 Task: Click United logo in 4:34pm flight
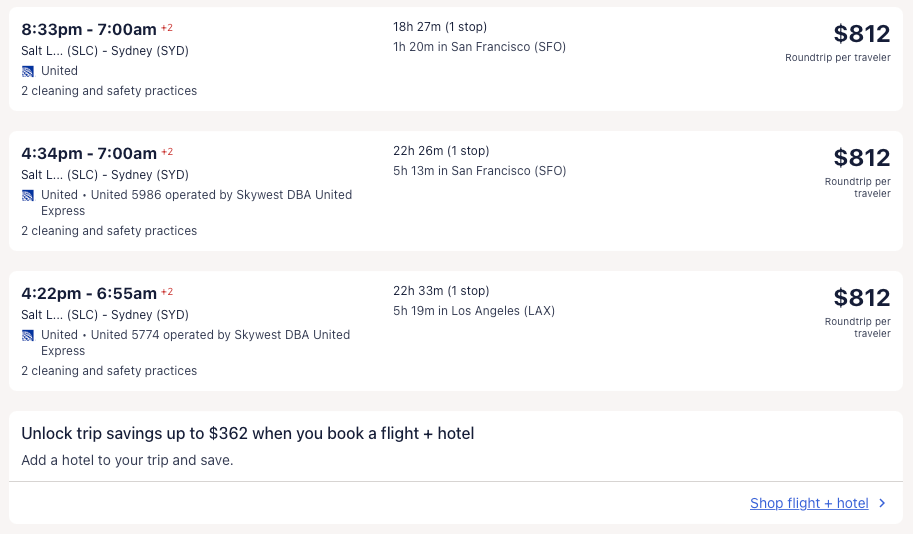(28, 195)
